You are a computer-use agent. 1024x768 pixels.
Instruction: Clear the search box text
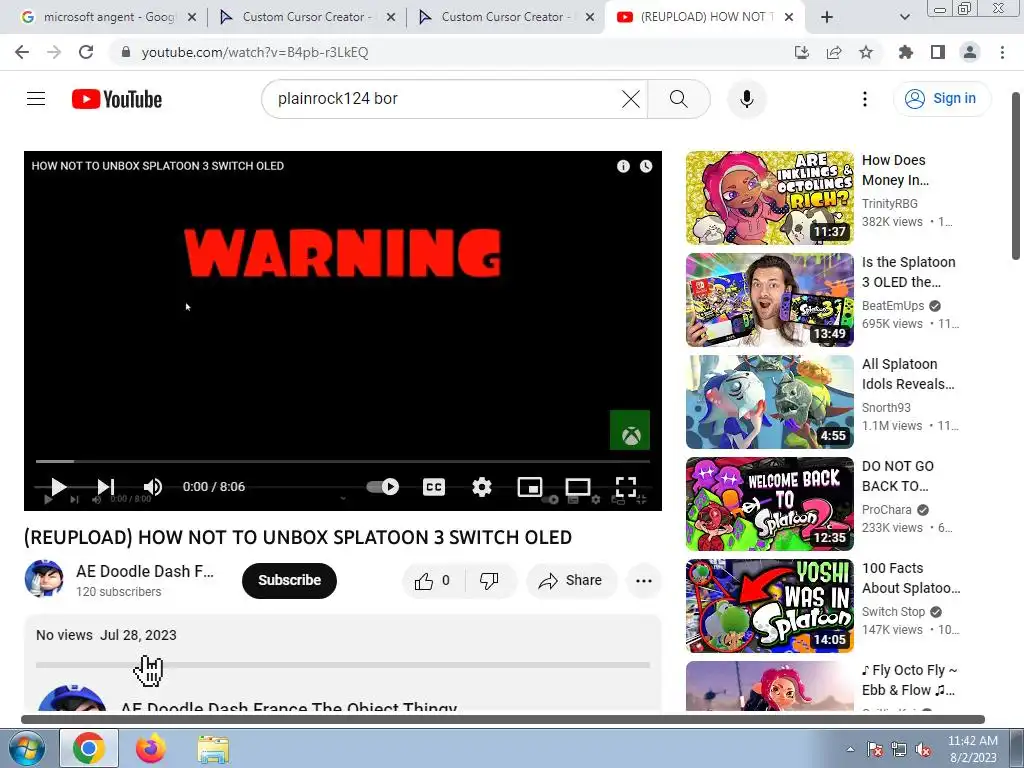(630, 99)
